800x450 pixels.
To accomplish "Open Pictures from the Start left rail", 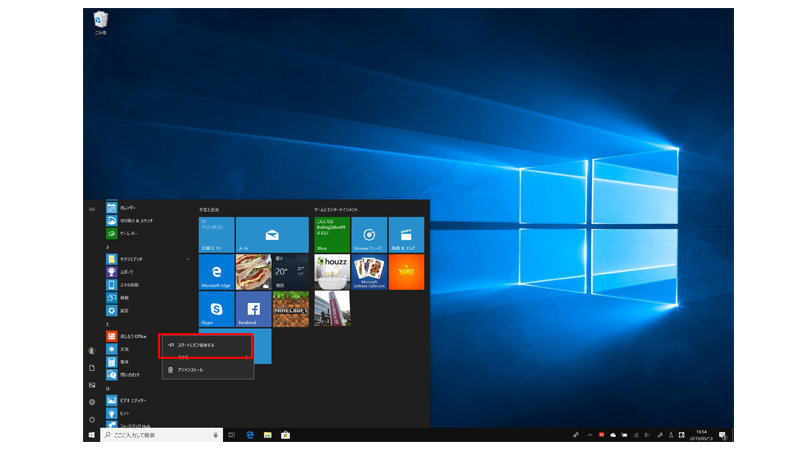I will (92, 385).
